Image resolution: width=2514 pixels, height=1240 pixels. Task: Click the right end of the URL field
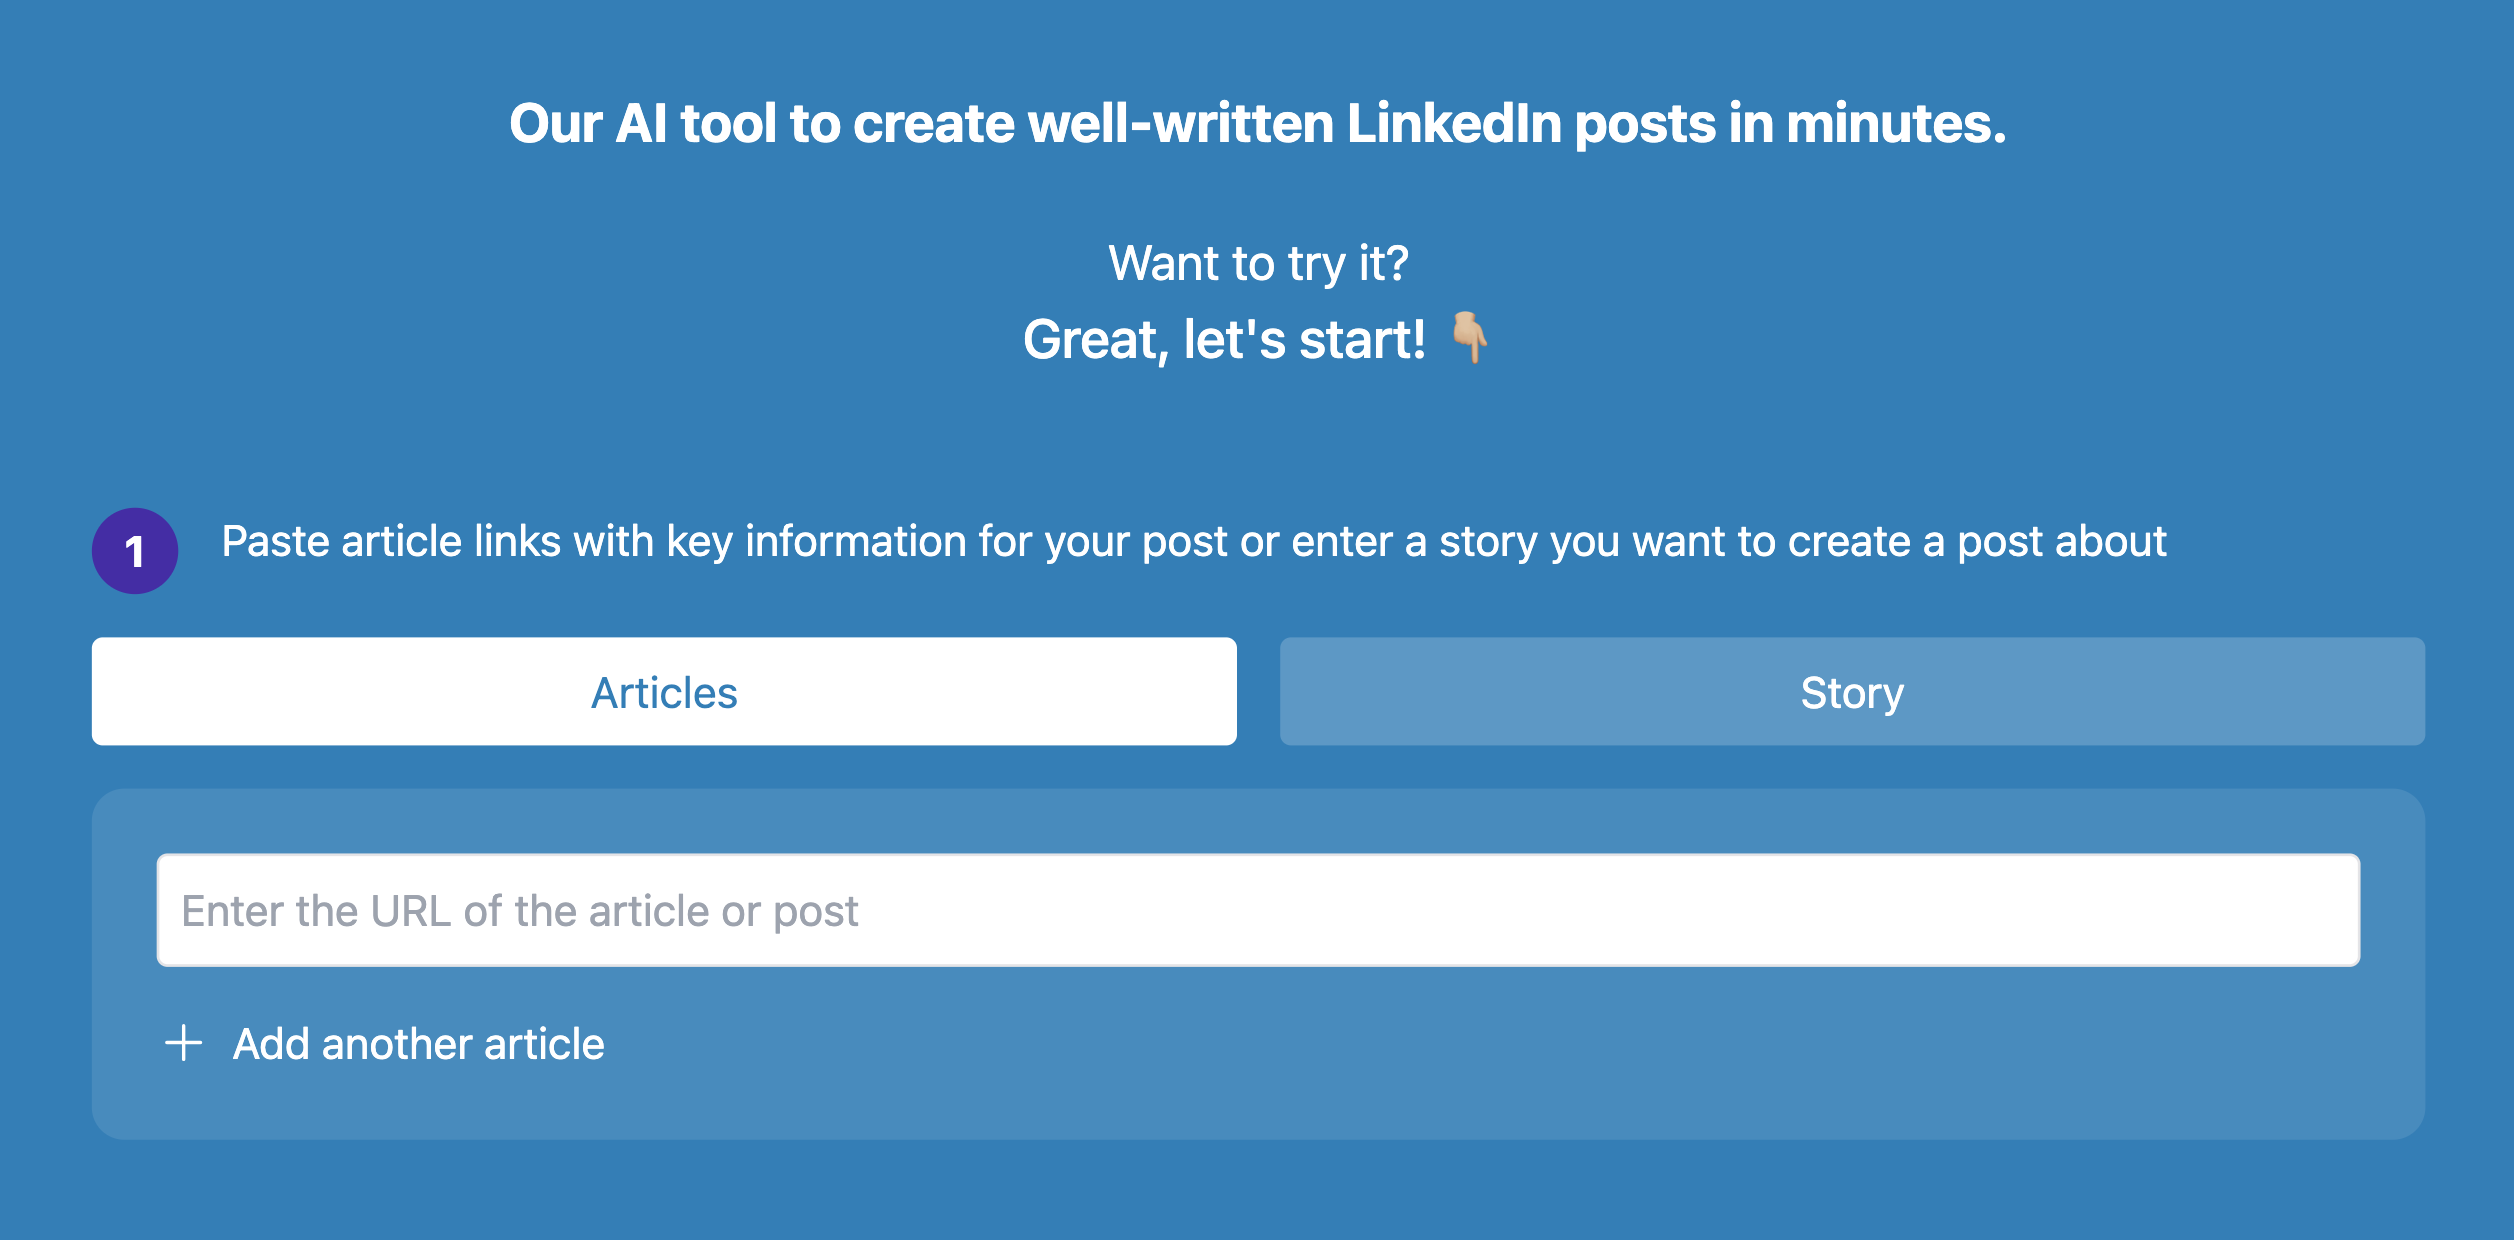[2300, 910]
